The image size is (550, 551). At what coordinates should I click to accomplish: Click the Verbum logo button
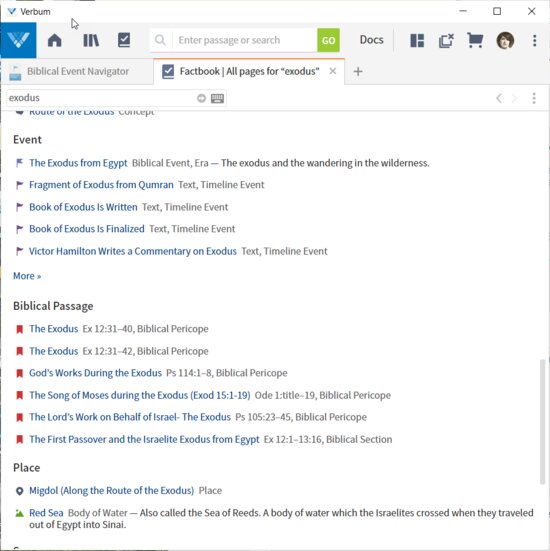[x=18, y=40]
